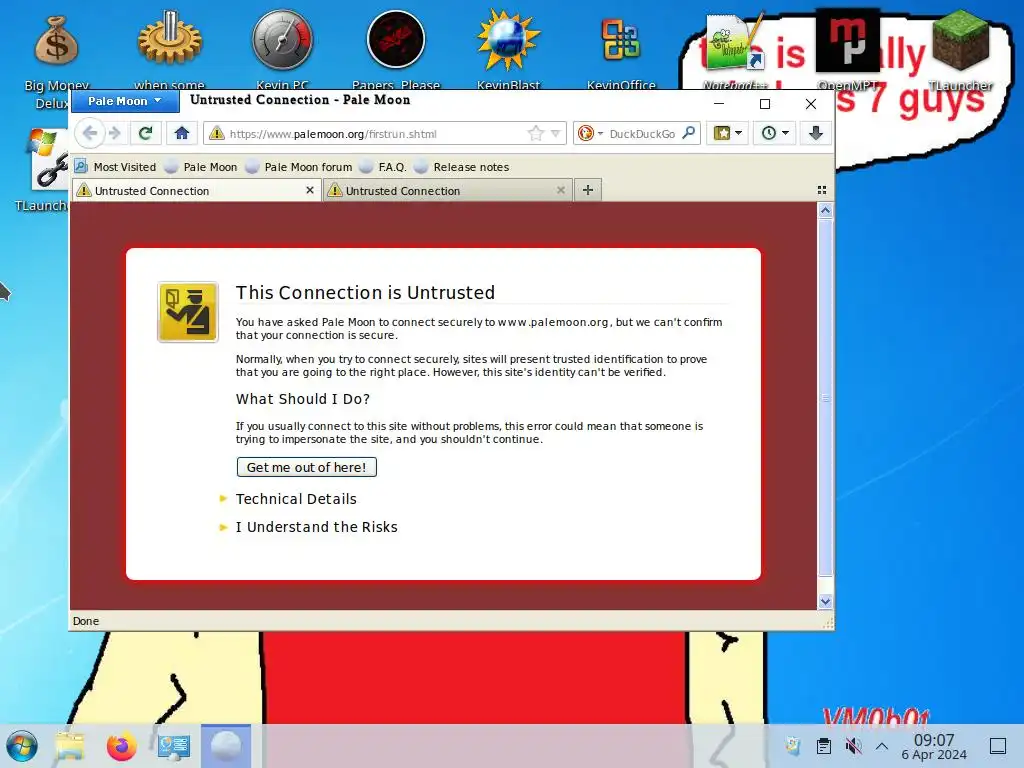1024x768 pixels.
Task: Open the Pale Moon application menu
Action: 124,101
